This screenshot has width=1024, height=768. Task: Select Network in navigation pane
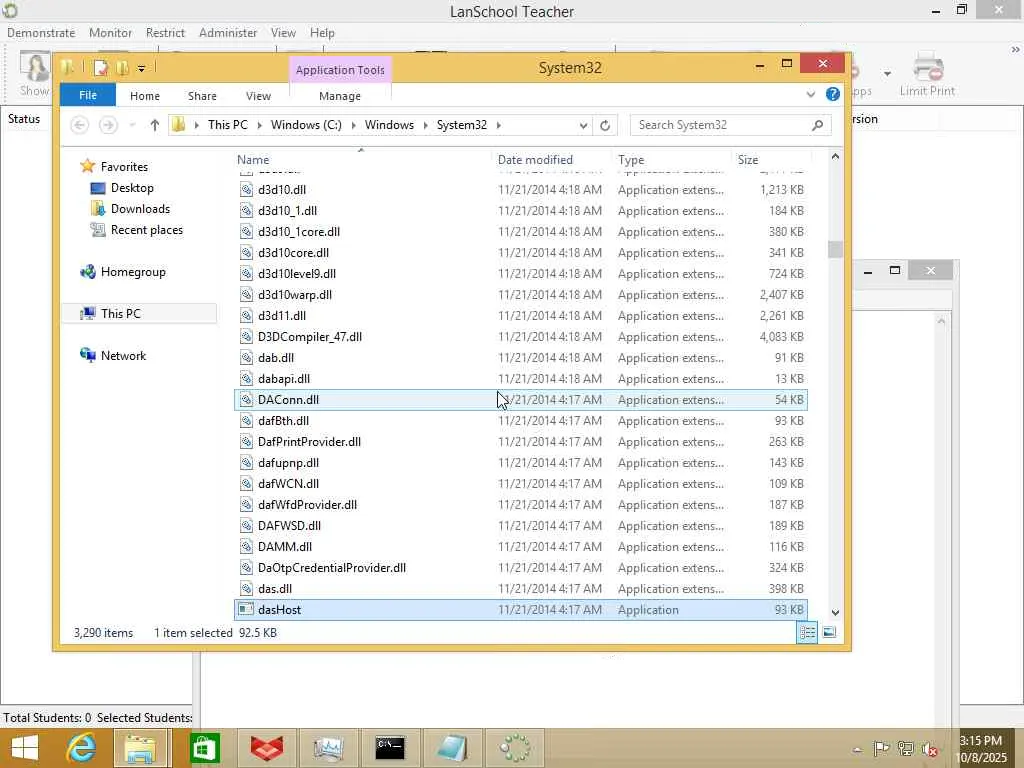(x=123, y=355)
